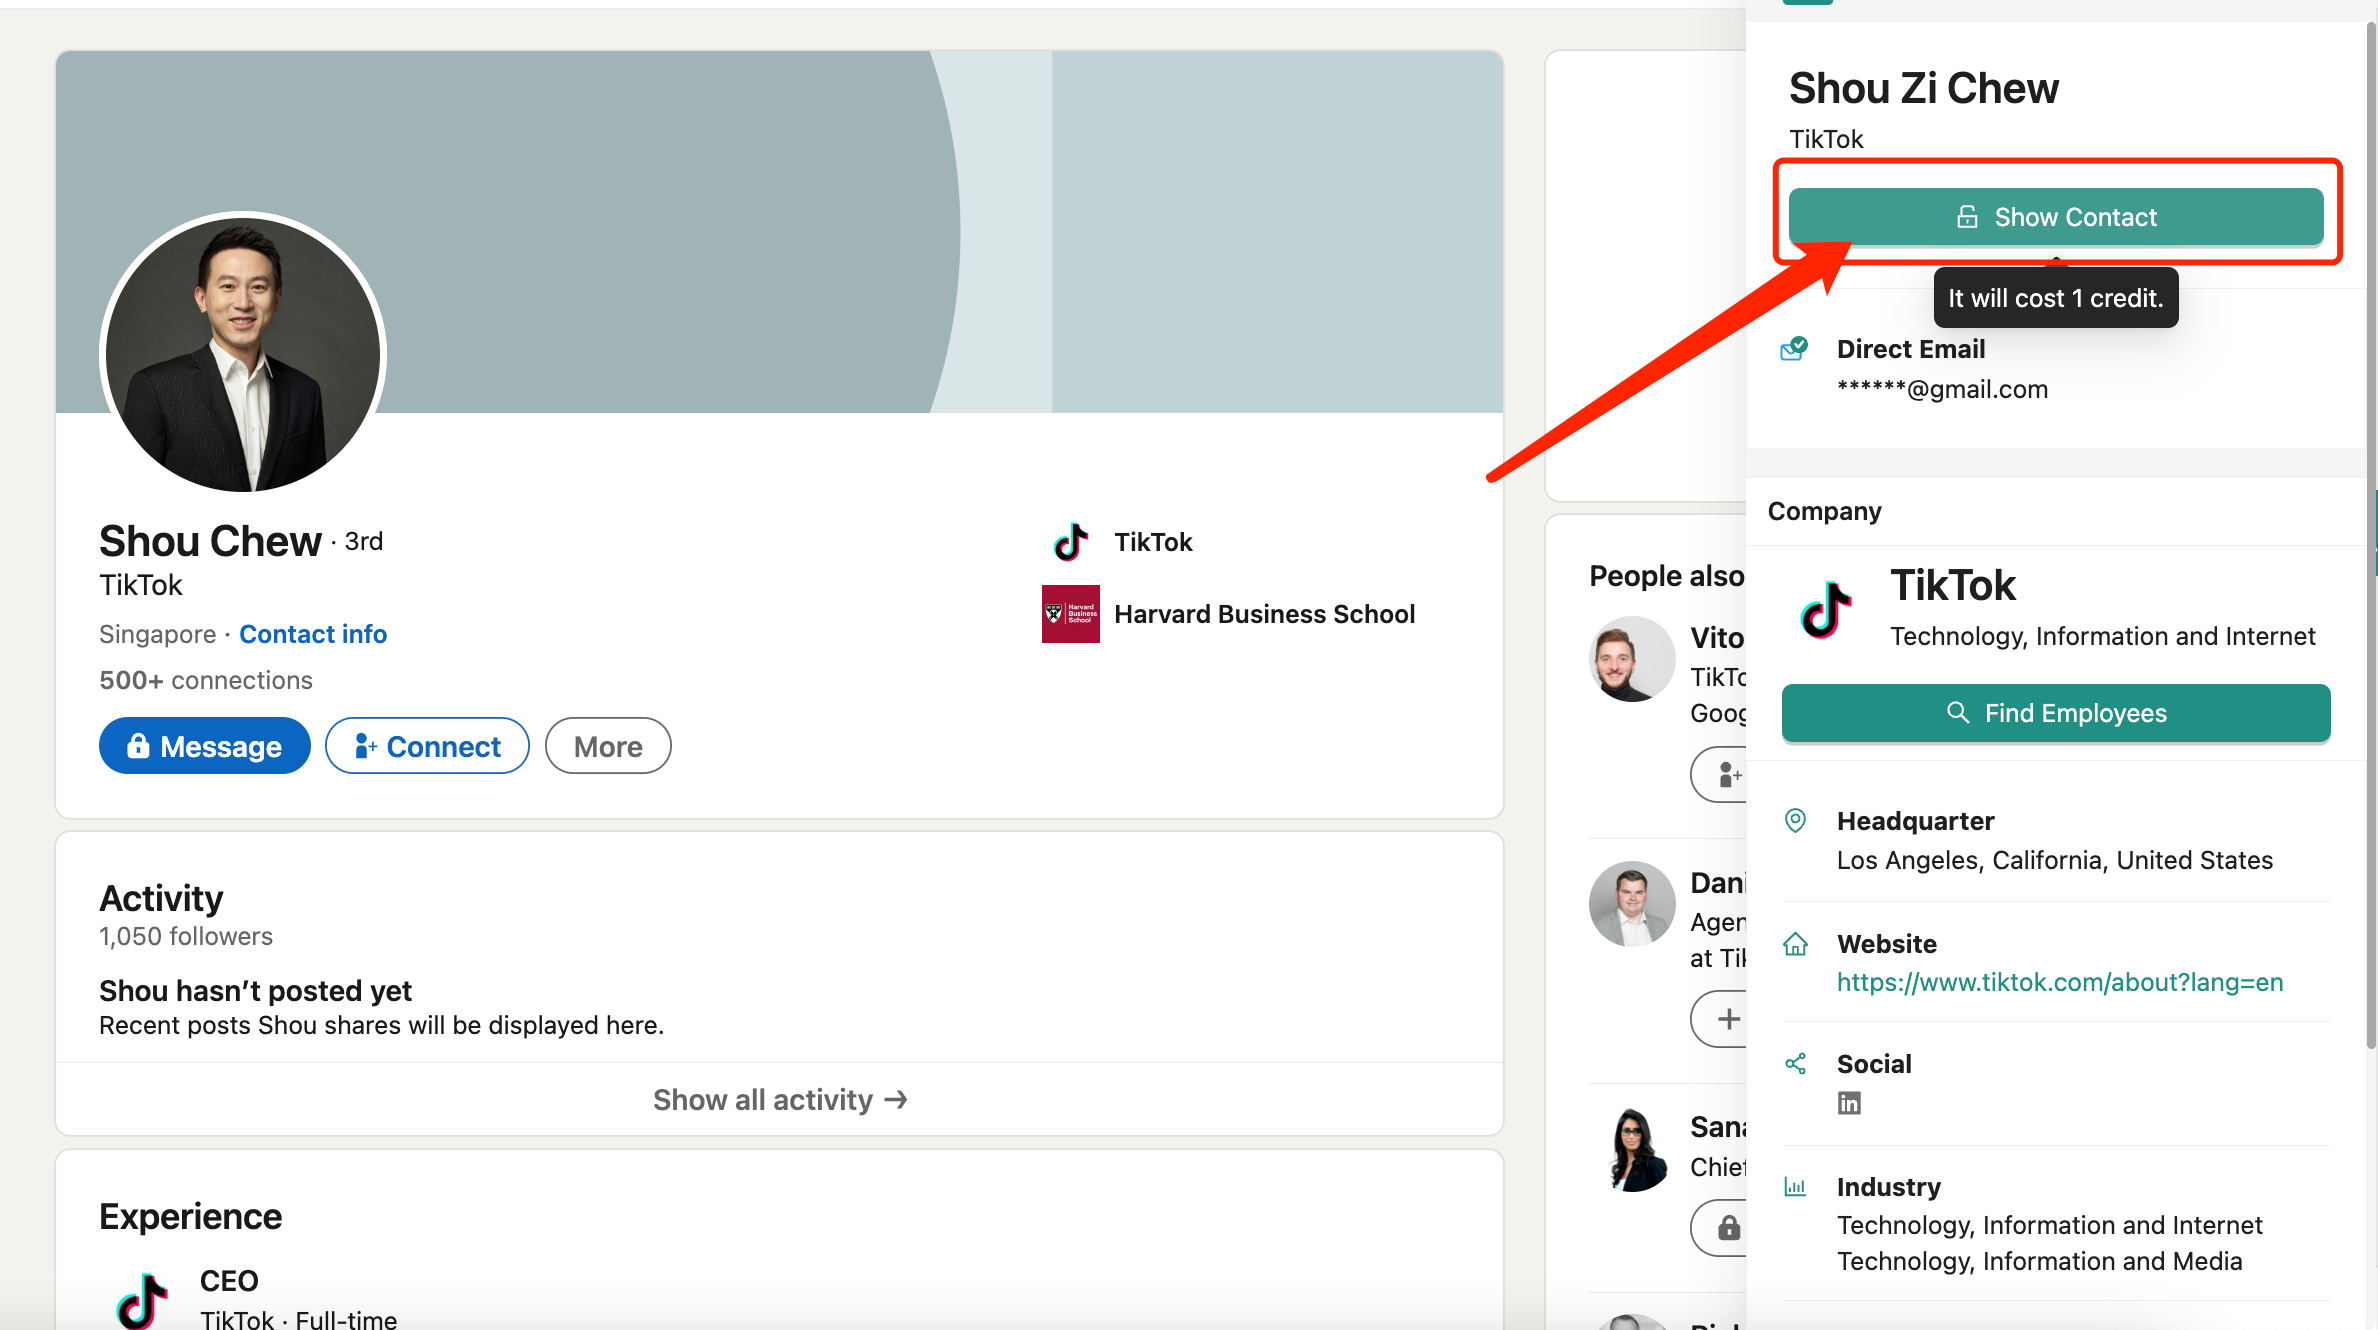Image resolution: width=2378 pixels, height=1330 pixels.
Task: Click the Harvard Business School logo
Action: click(1070, 614)
